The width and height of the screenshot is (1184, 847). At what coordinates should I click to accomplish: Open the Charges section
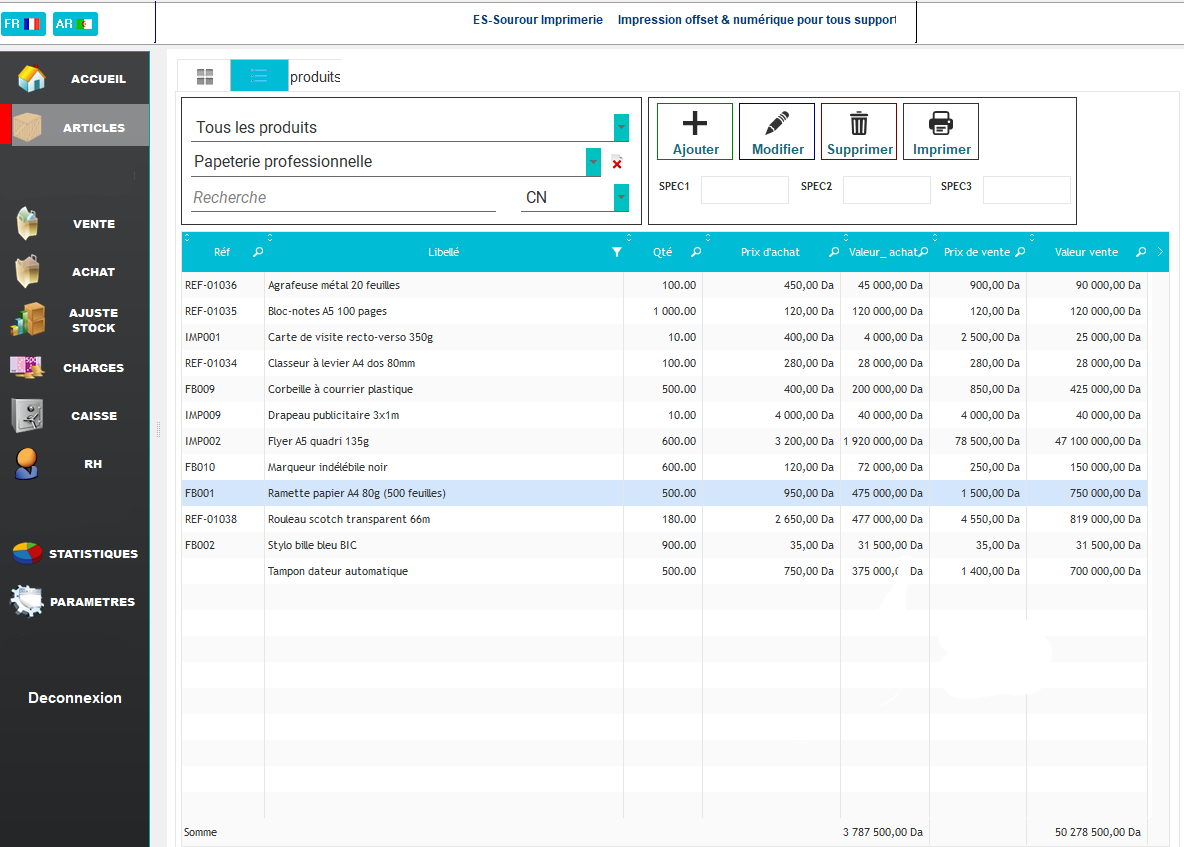point(93,367)
